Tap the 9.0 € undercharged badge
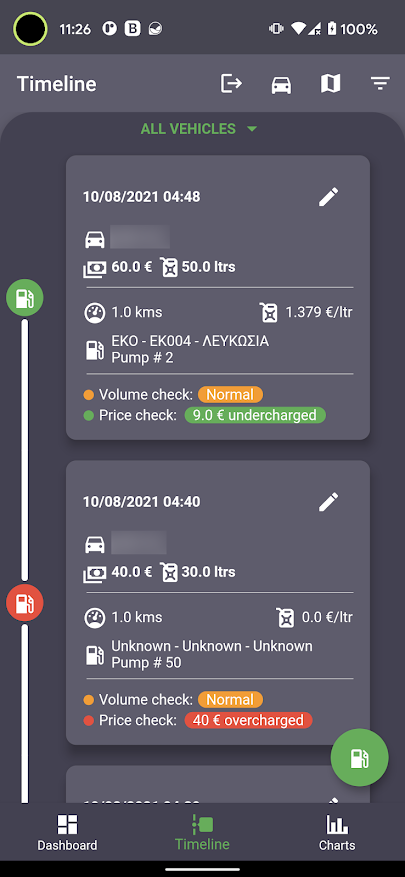Image resolution: width=405 pixels, height=877 pixels. point(255,416)
